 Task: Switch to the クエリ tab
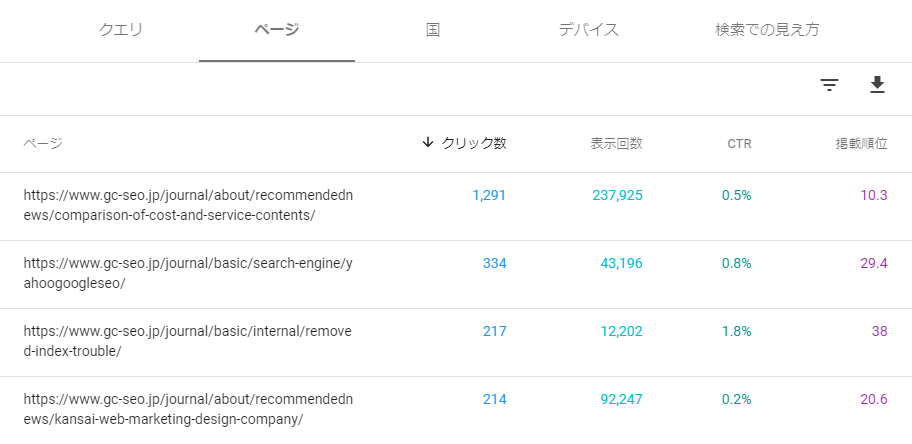[x=120, y=30]
